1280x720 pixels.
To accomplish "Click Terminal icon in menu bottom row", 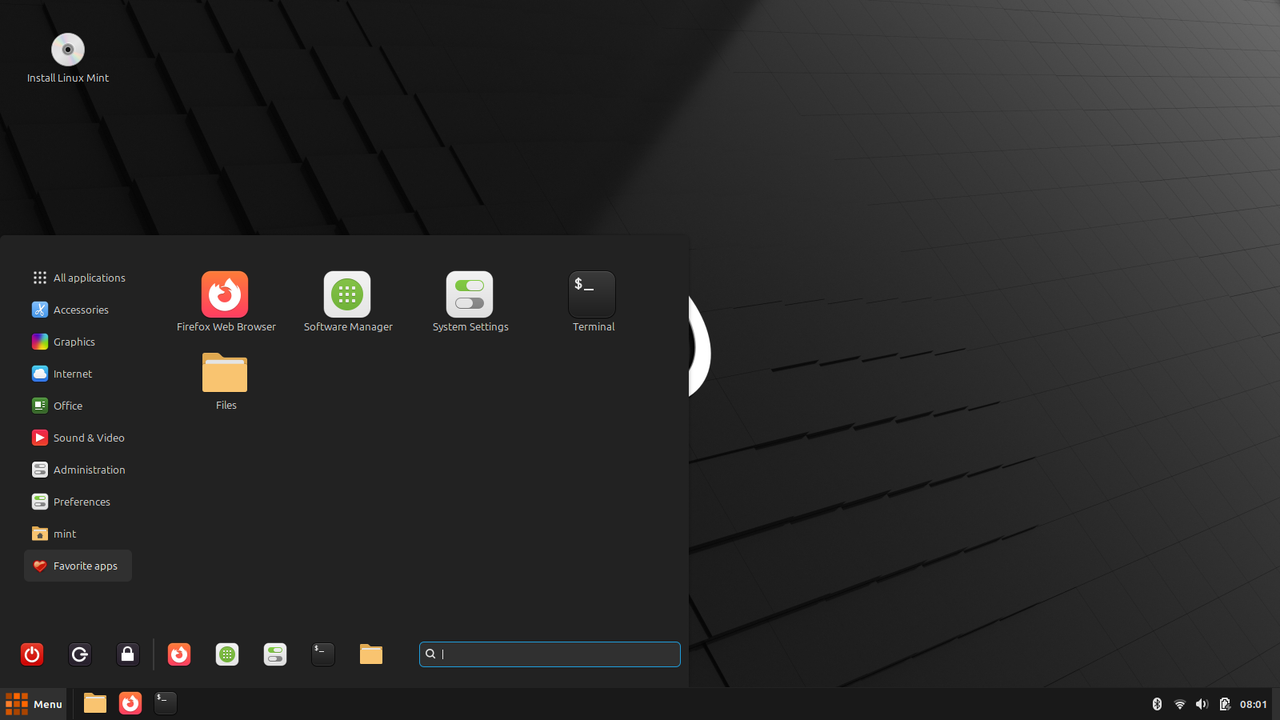I will coord(322,655).
